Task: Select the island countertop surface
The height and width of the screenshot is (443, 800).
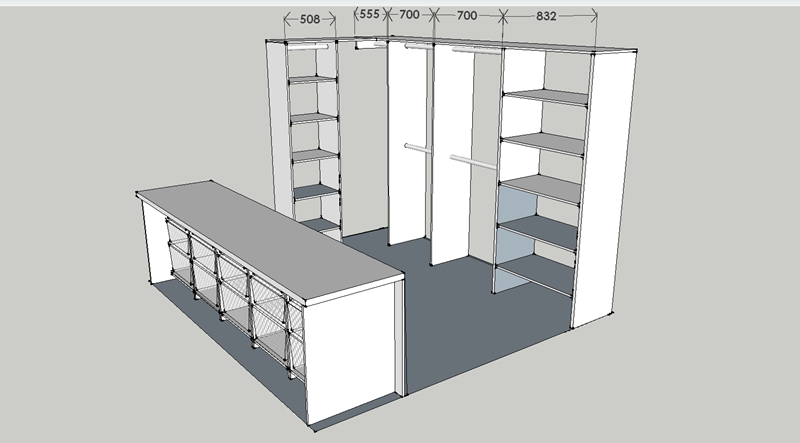Action: click(270, 240)
